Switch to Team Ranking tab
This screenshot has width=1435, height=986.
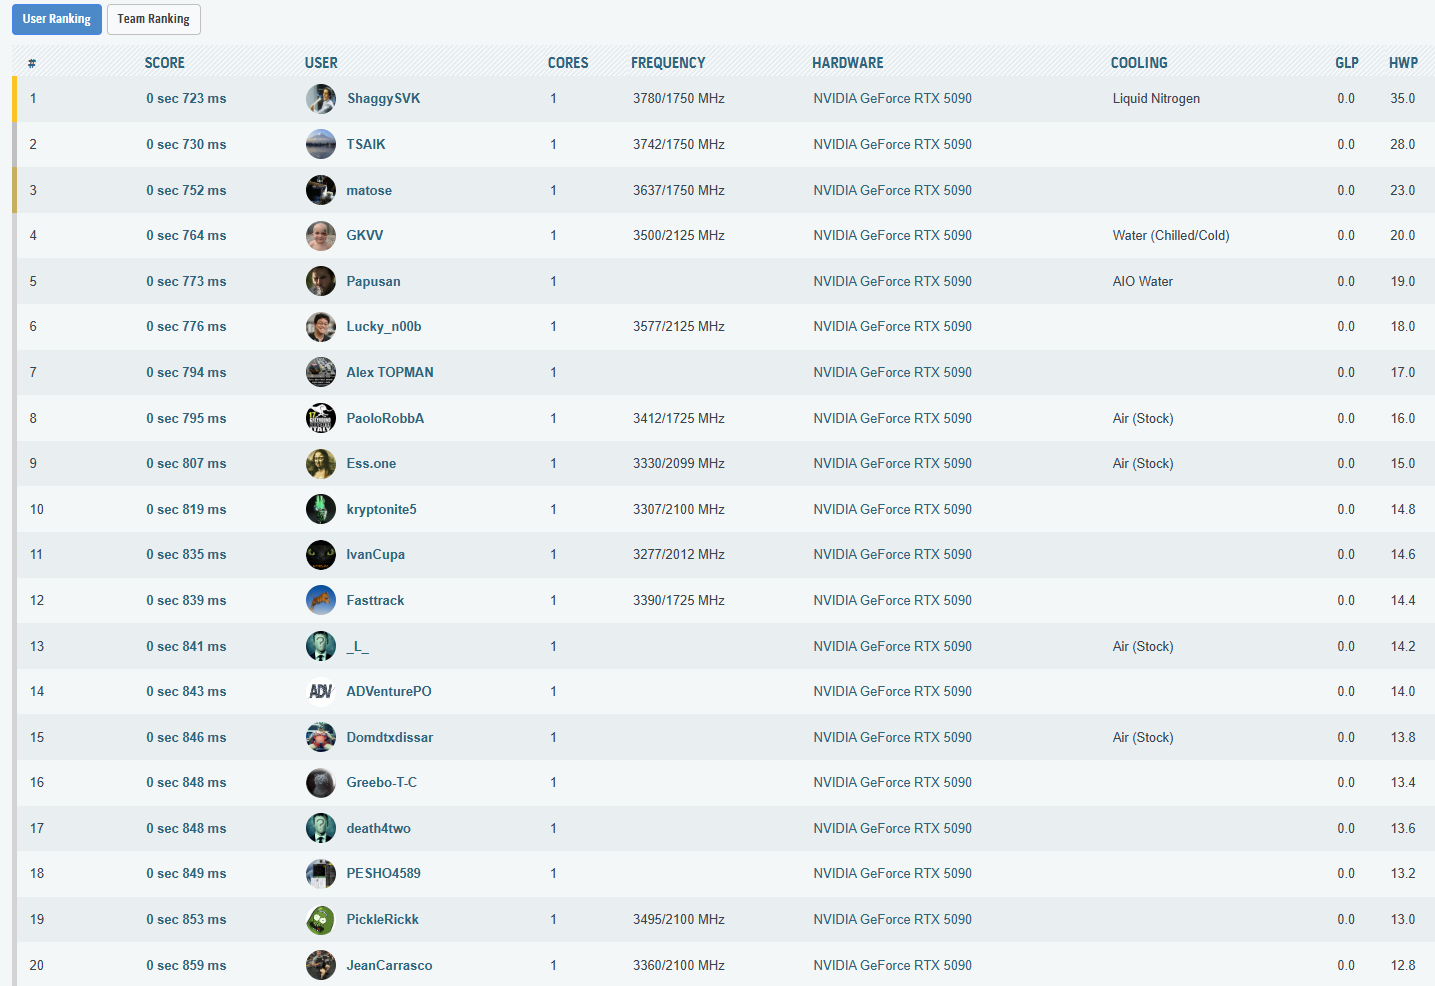click(x=153, y=19)
